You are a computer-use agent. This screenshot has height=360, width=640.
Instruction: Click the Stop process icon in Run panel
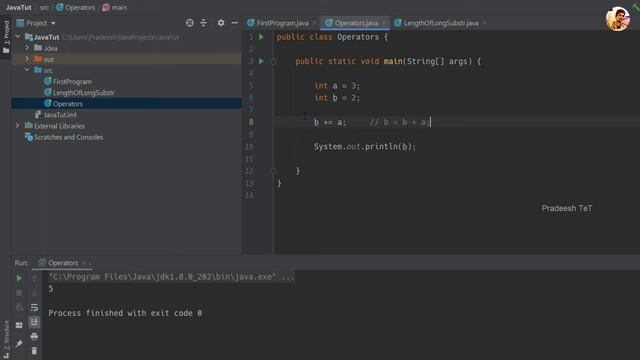click(x=19, y=293)
